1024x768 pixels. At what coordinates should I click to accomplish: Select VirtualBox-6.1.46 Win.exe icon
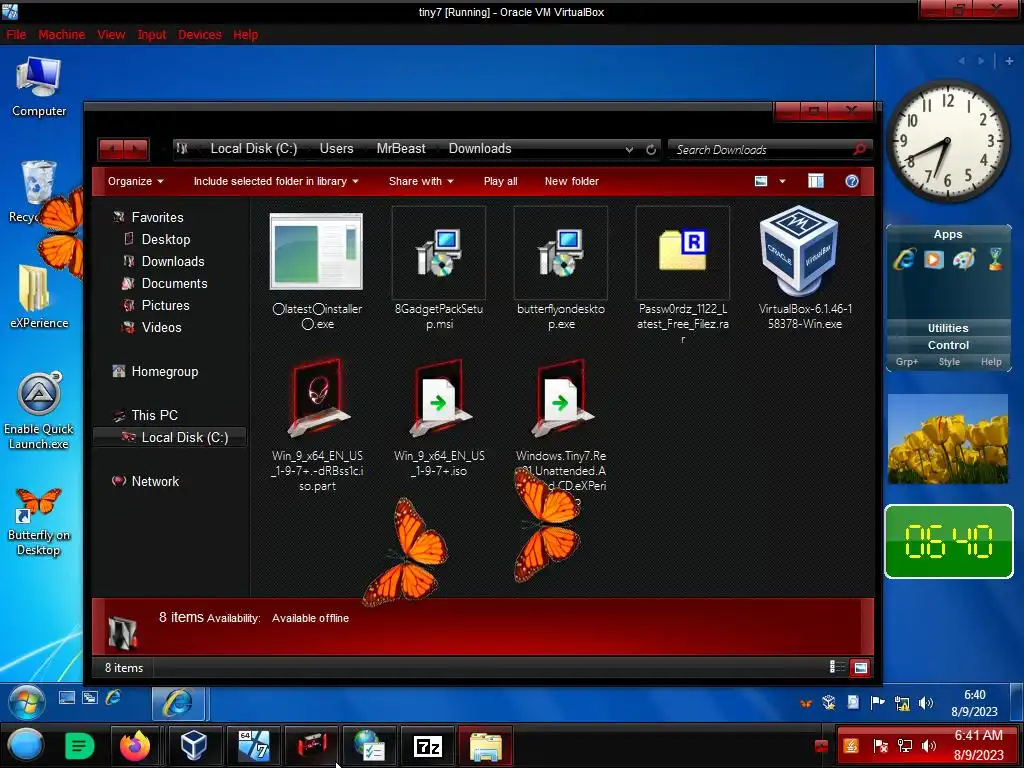tap(799, 251)
